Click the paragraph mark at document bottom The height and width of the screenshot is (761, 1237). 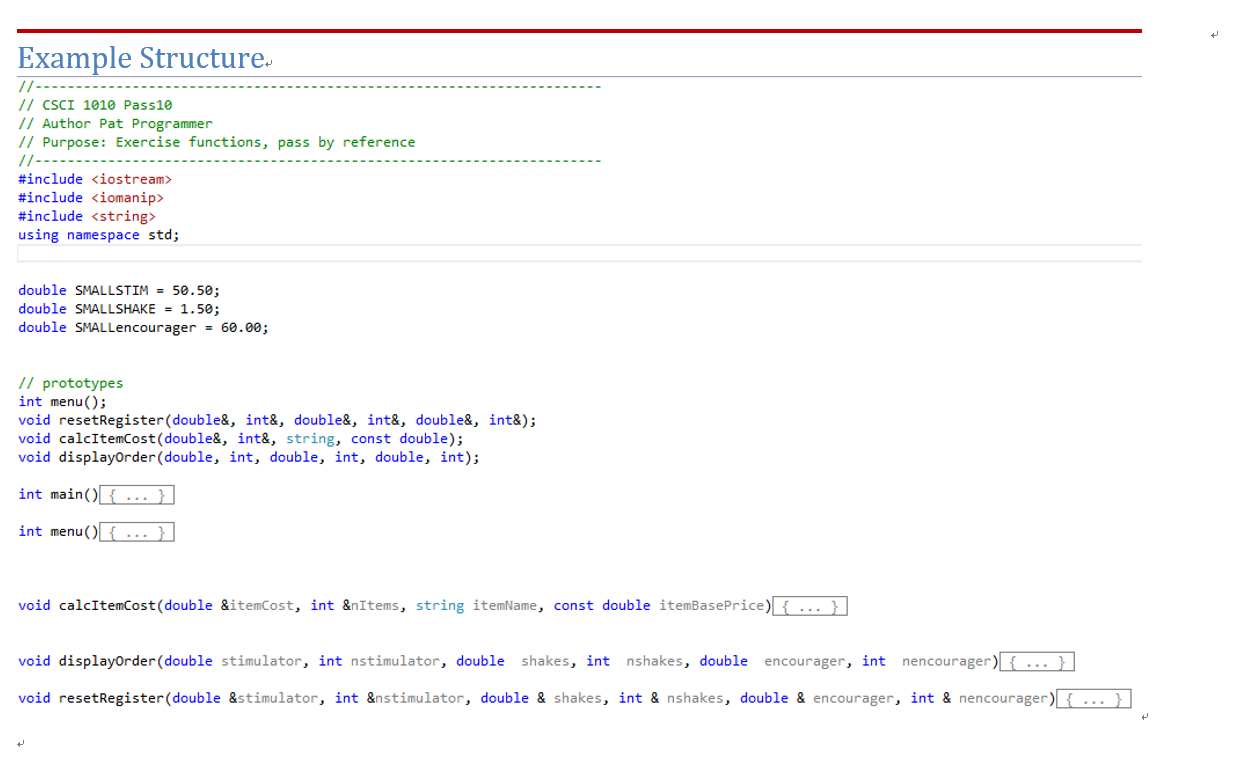pyautogui.click(x=21, y=744)
